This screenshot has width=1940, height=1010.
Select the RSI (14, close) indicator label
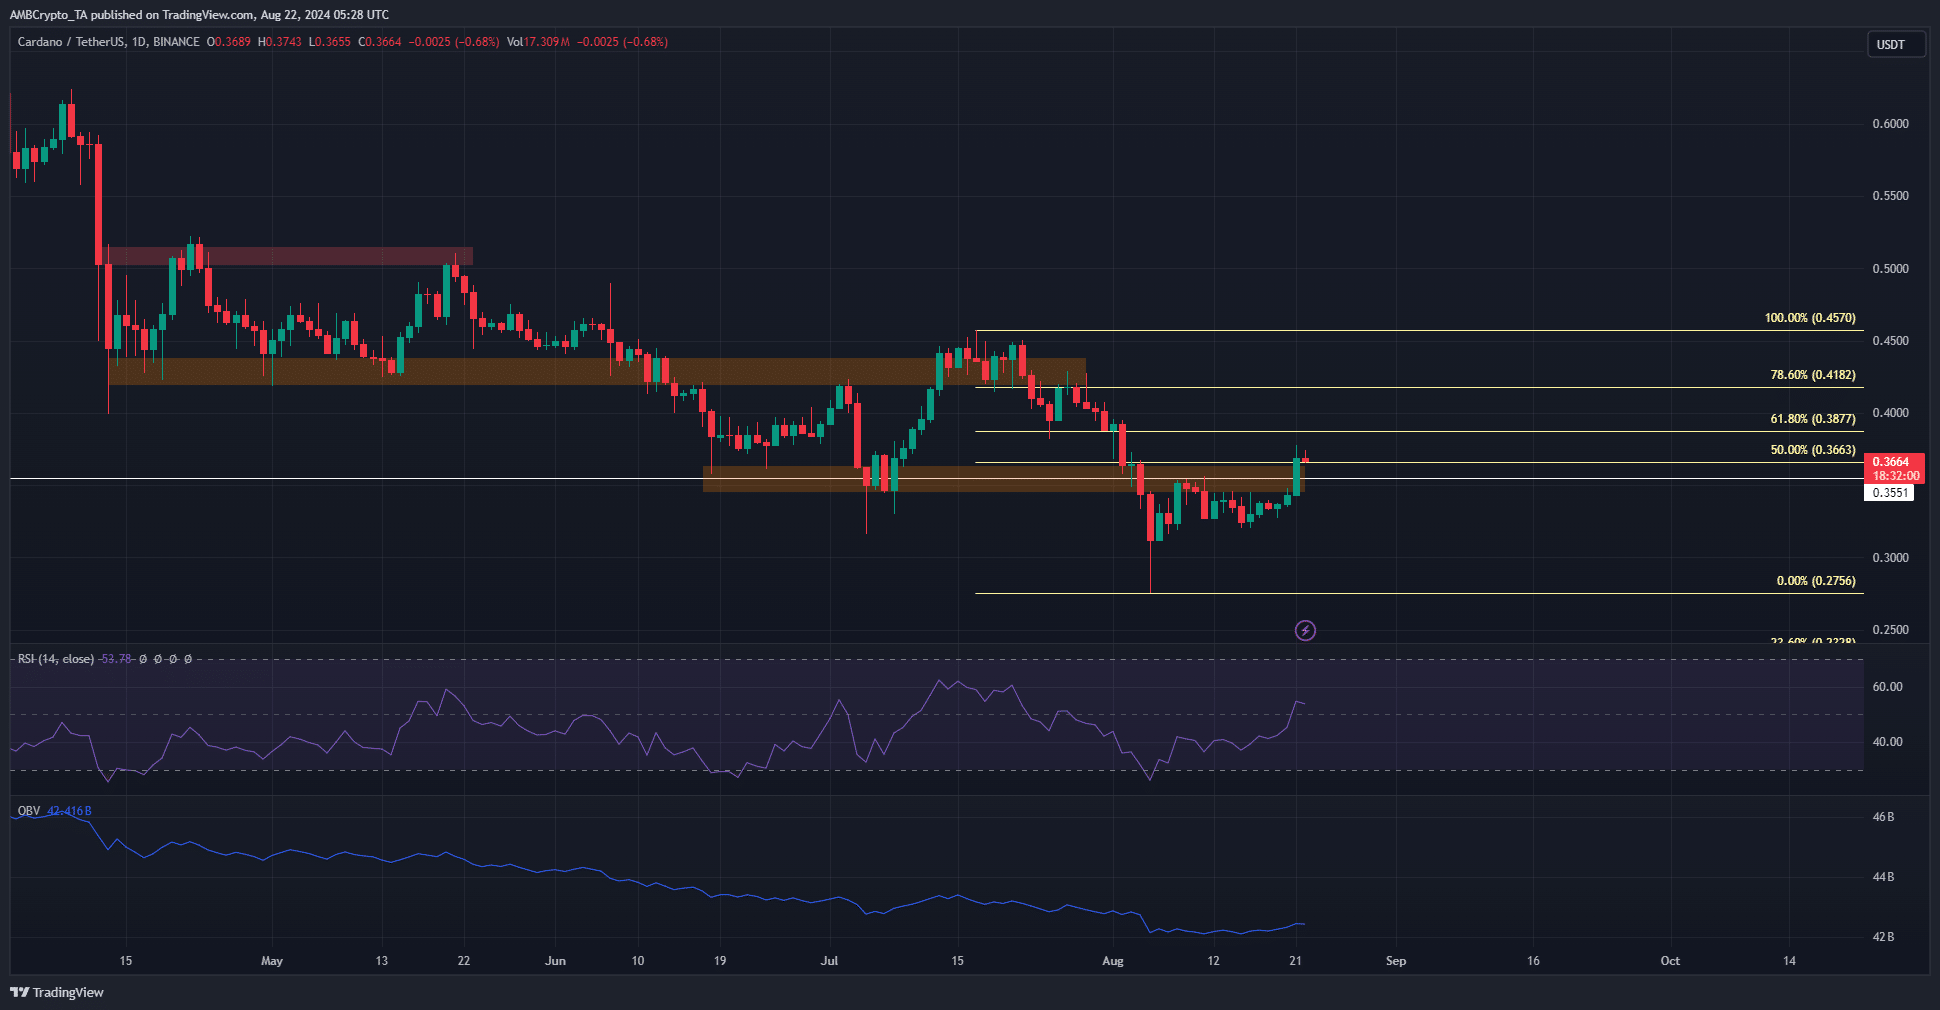56,659
